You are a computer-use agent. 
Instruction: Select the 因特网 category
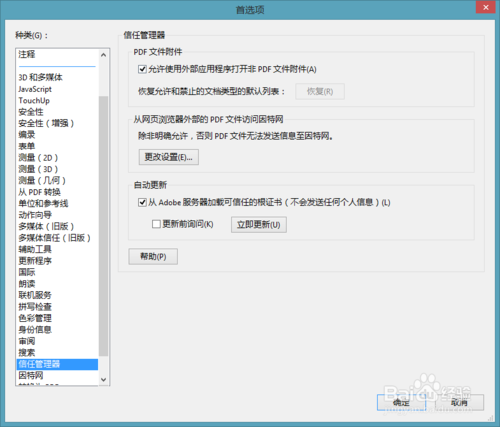[57, 375]
